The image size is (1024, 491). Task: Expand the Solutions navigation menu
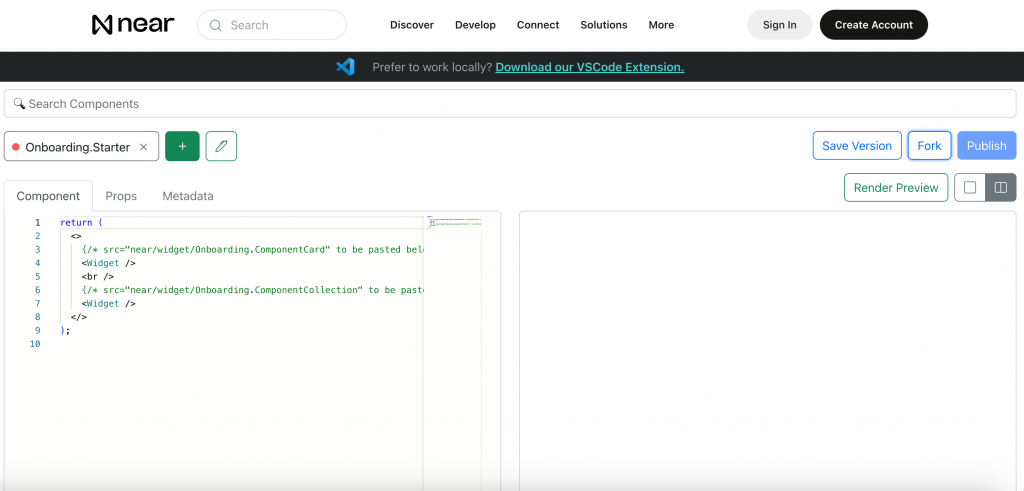point(604,25)
